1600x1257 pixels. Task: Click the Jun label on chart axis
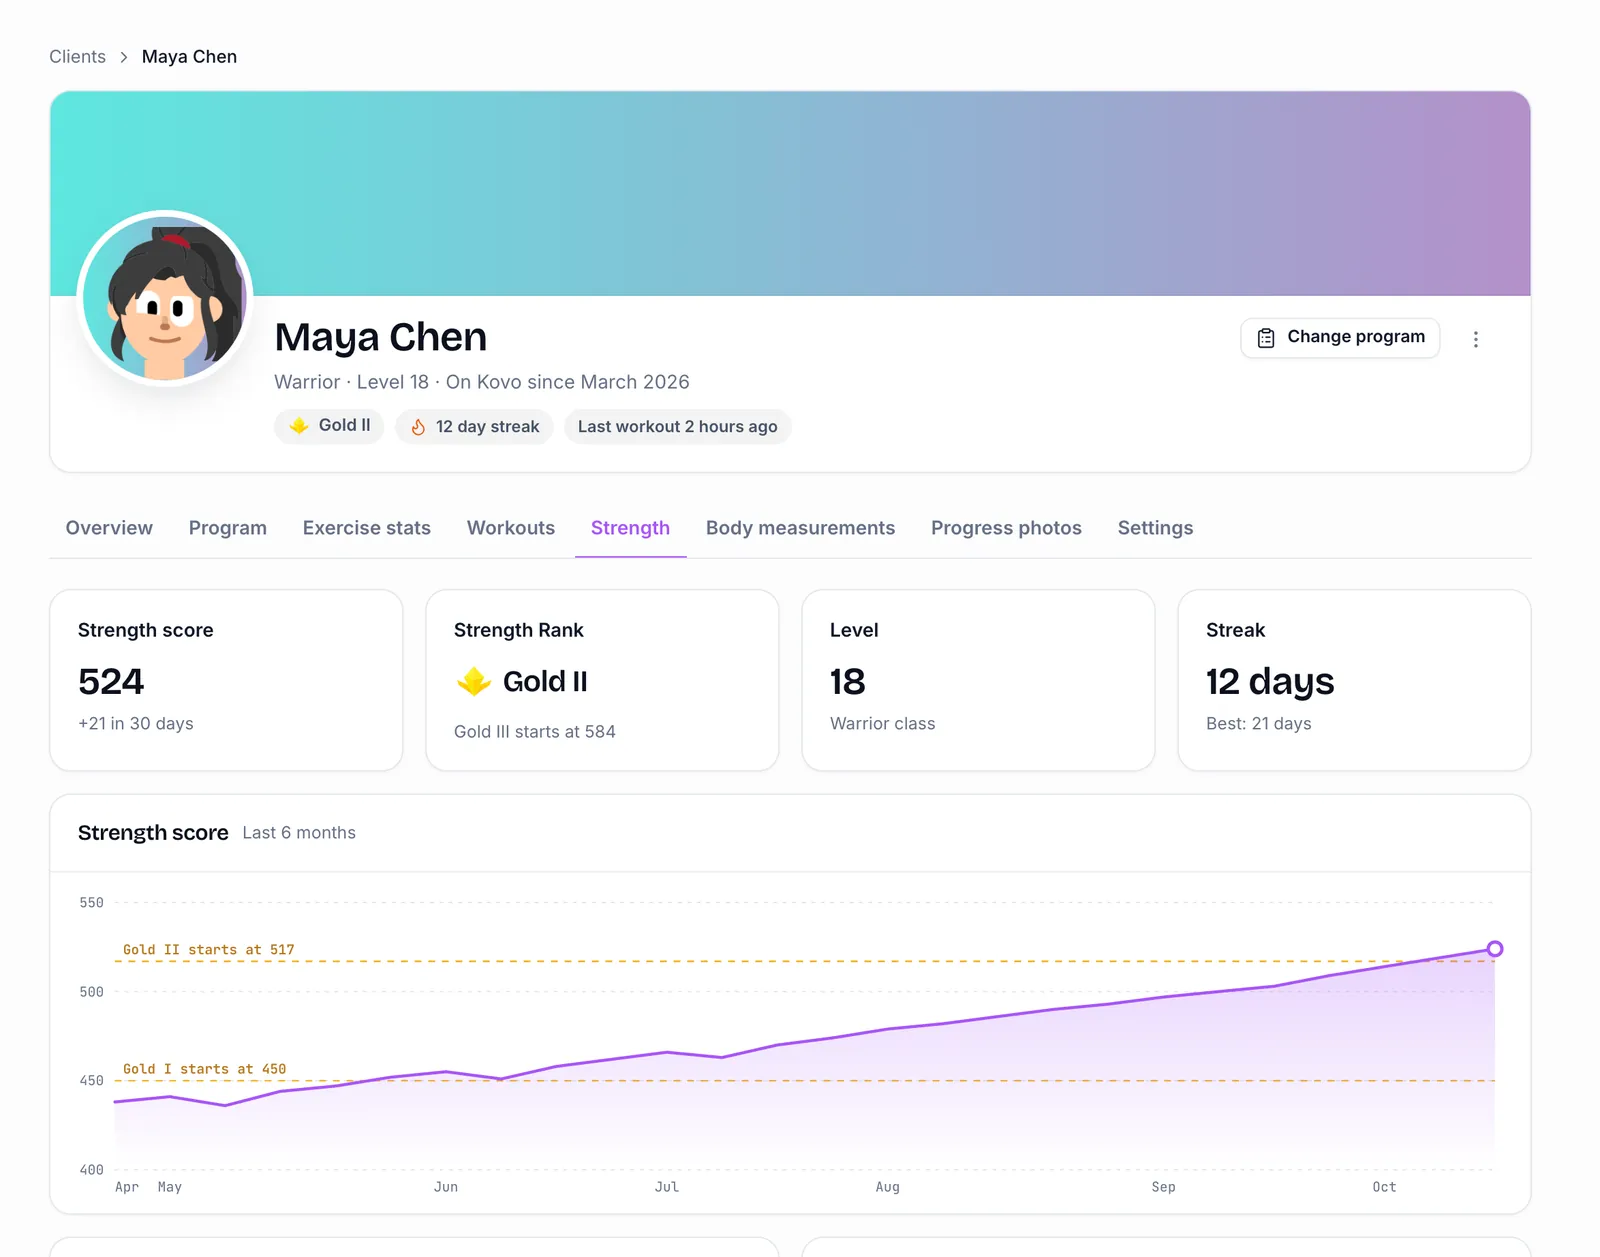[x=446, y=1187]
